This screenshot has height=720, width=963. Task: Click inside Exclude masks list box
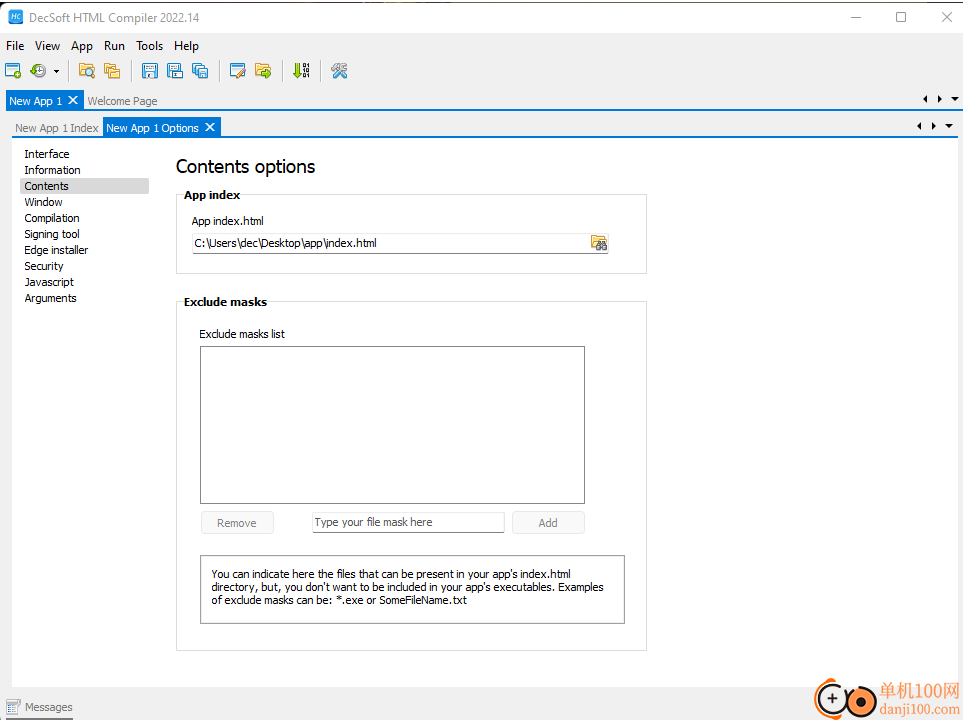point(392,425)
